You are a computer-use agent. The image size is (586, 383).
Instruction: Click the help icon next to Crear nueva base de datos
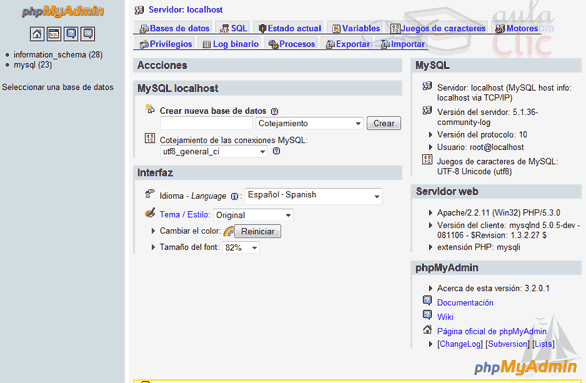tap(275, 111)
